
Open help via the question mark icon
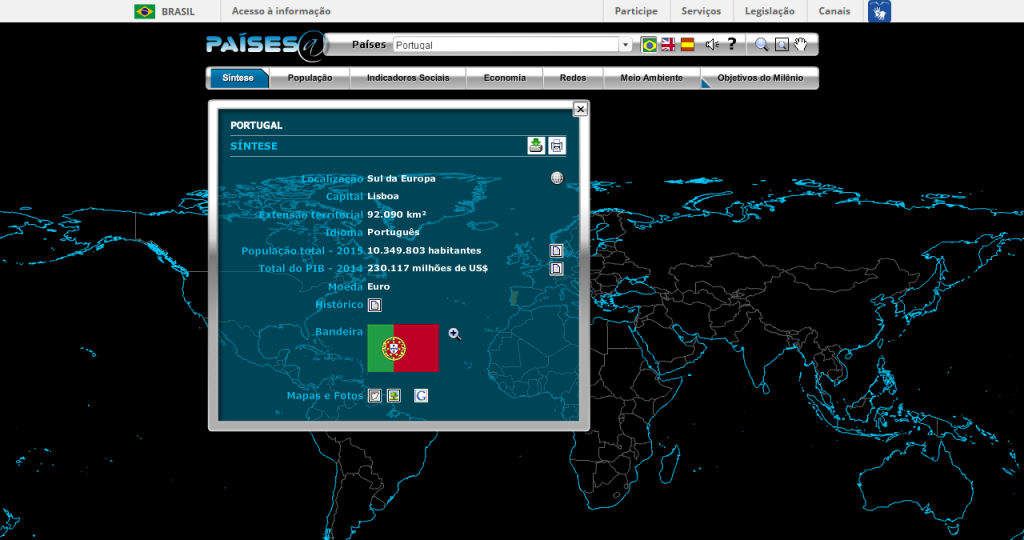coord(732,44)
